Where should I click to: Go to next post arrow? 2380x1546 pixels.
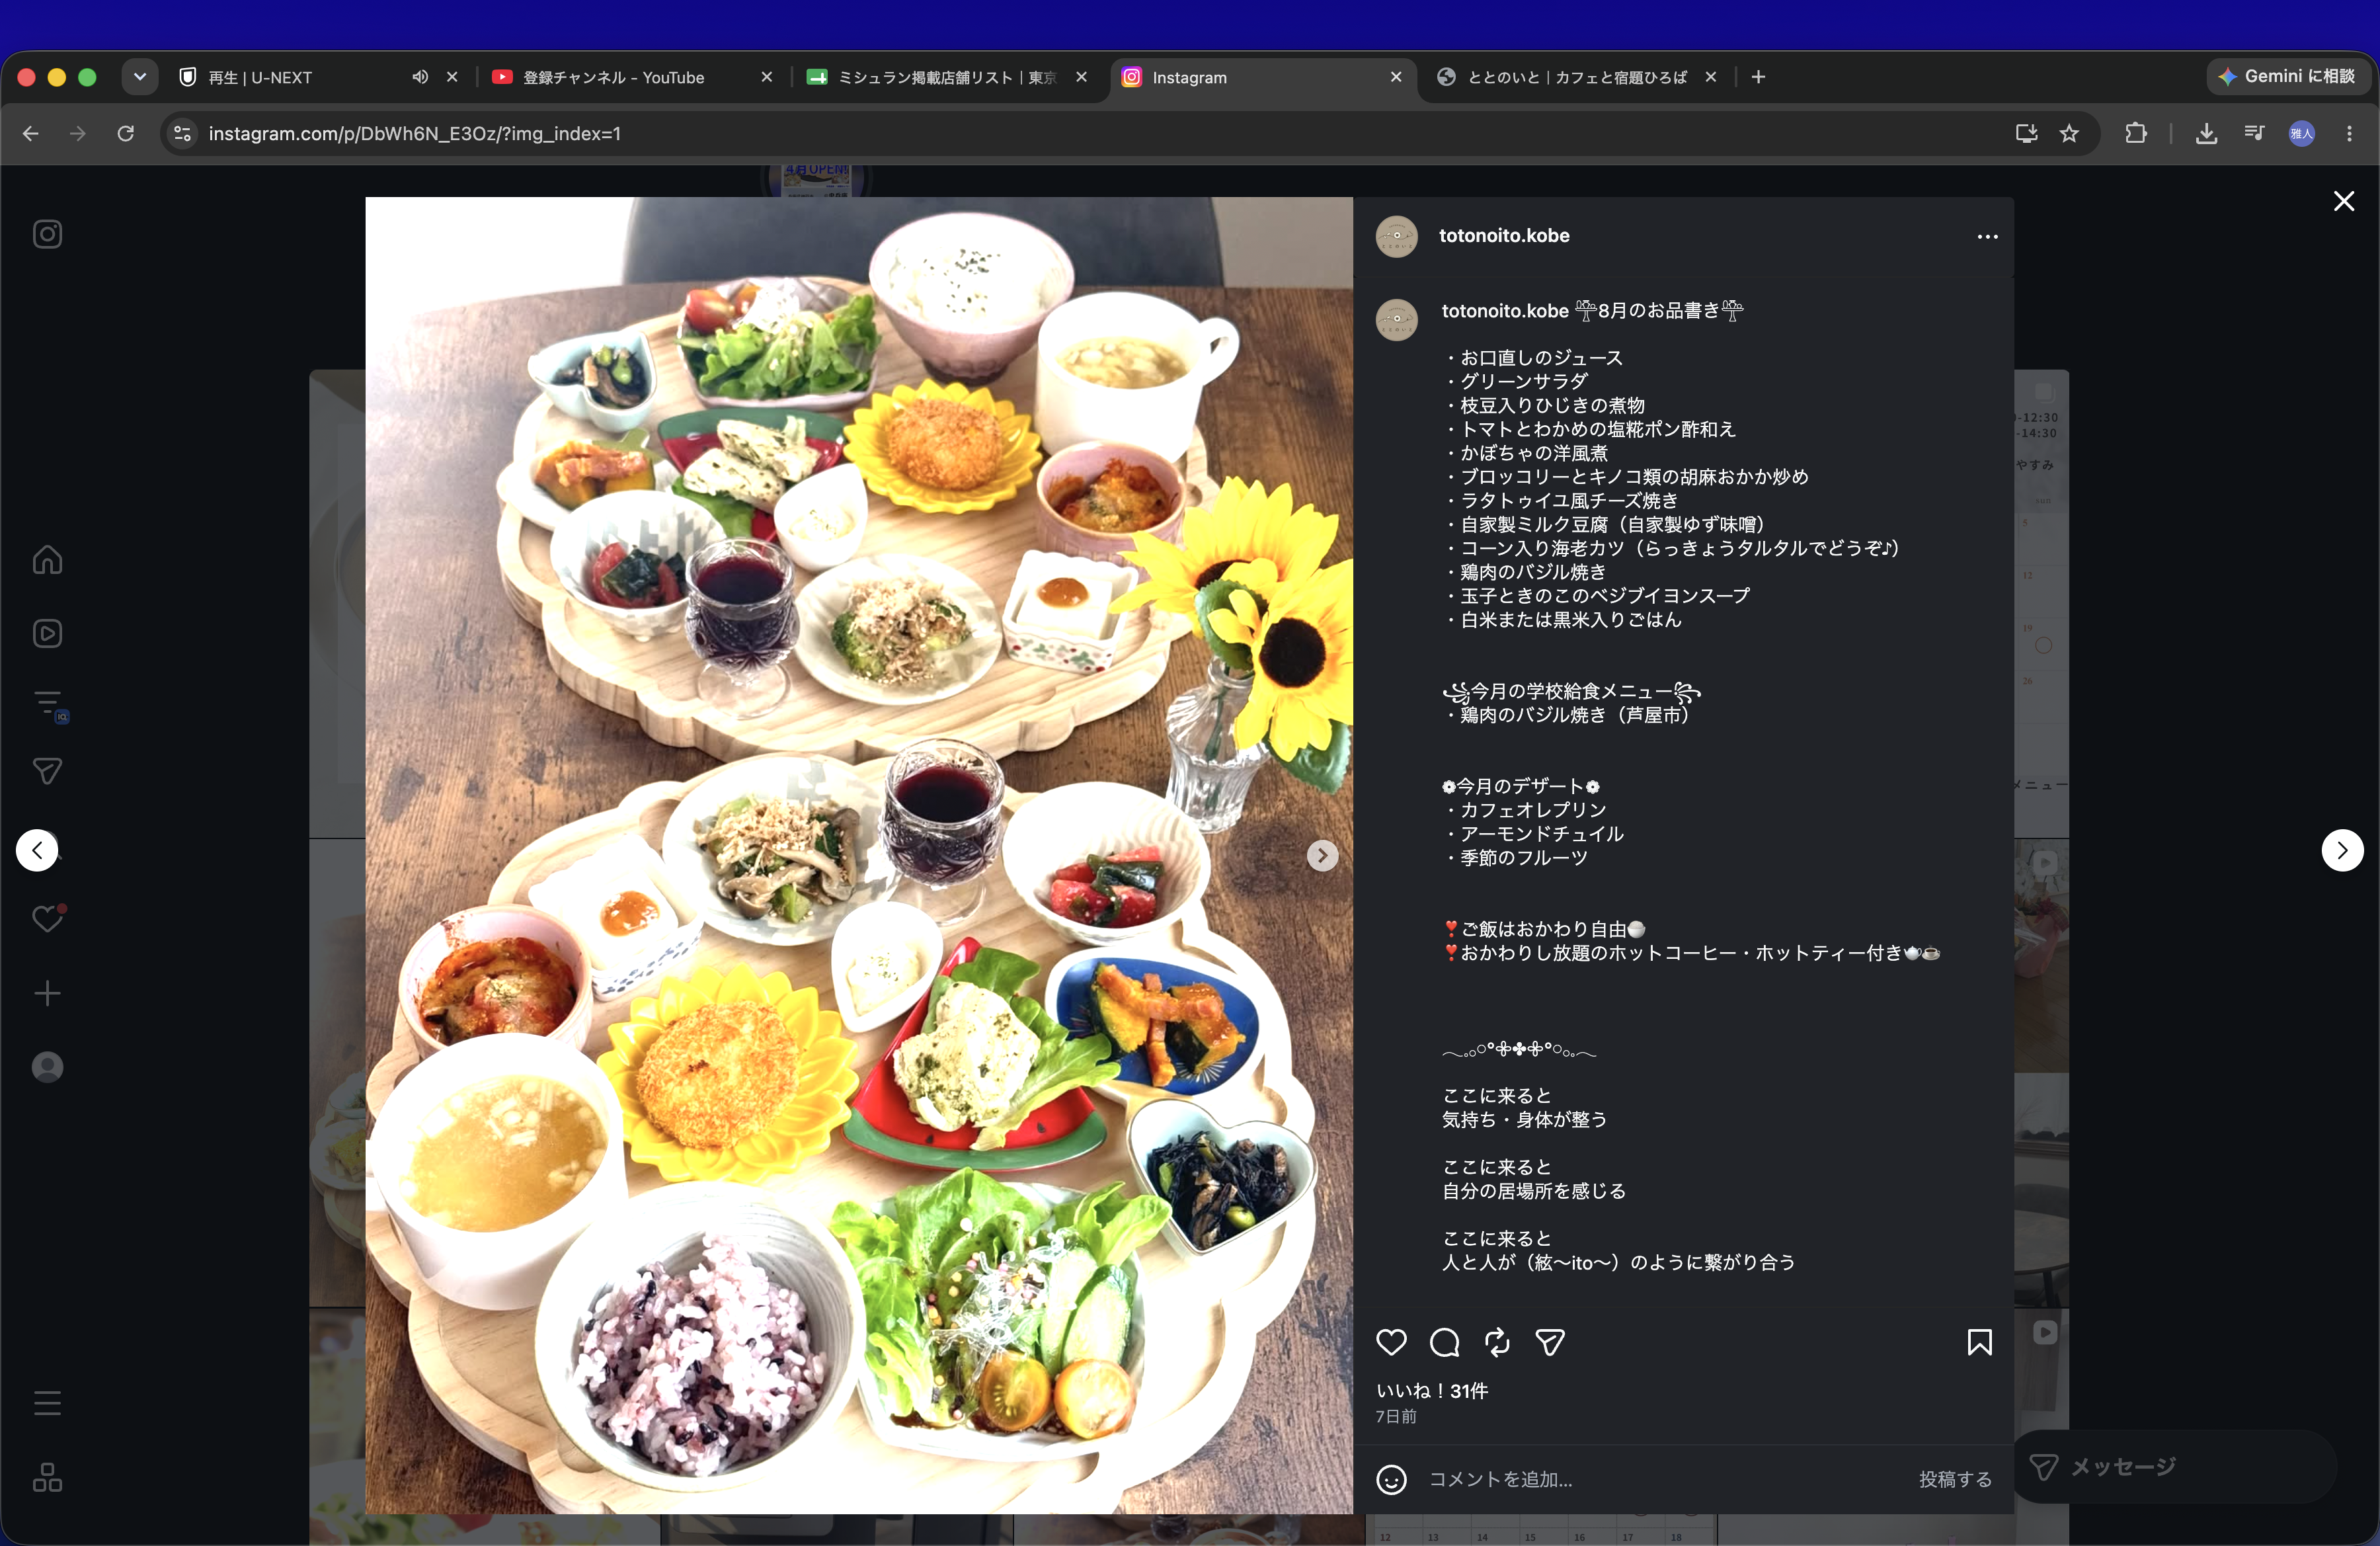[2342, 850]
